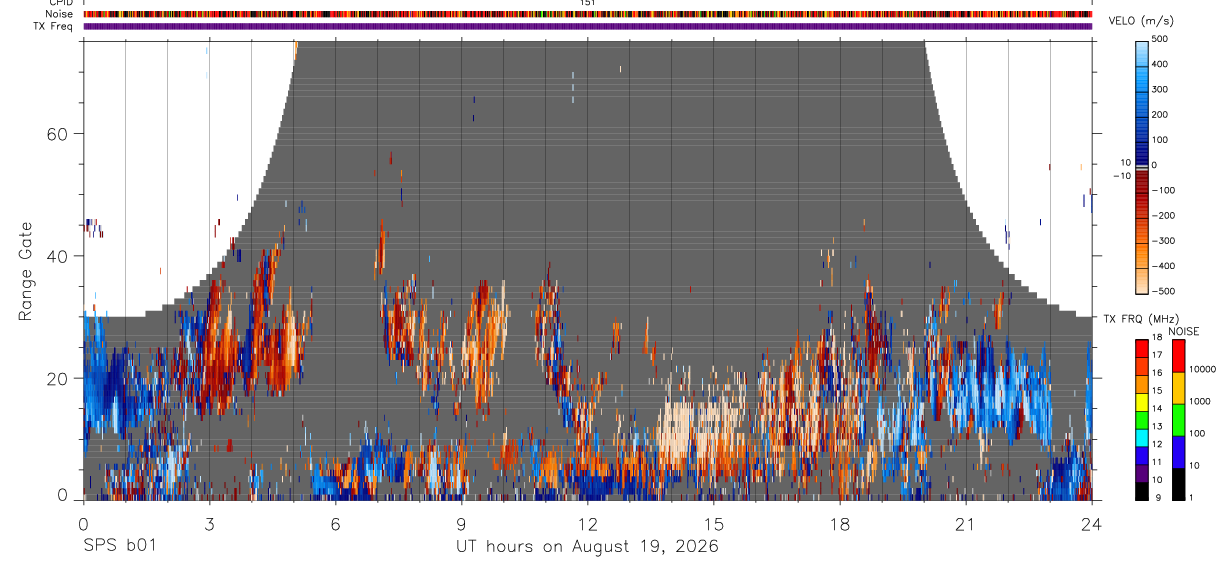Image resolution: width=1228 pixels, height=567 pixels.
Task: Click the NOISE color scale bar
Action: pyautogui.click(x=1178, y=418)
